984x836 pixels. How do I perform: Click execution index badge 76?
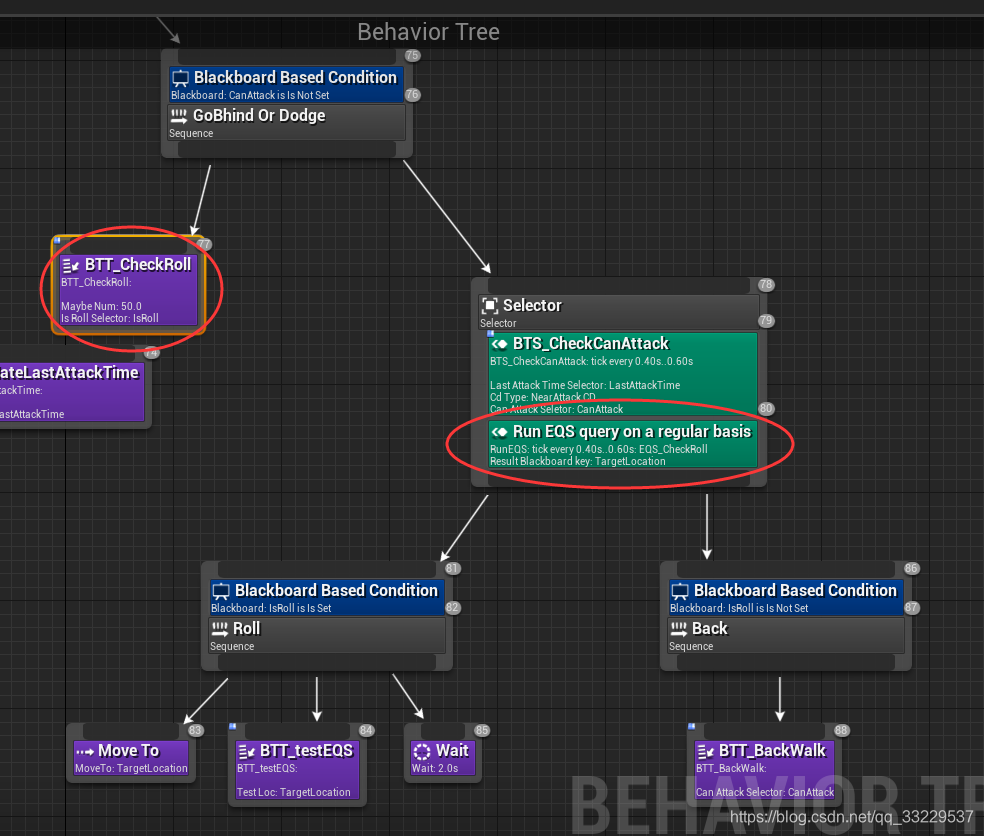pos(412,95)
